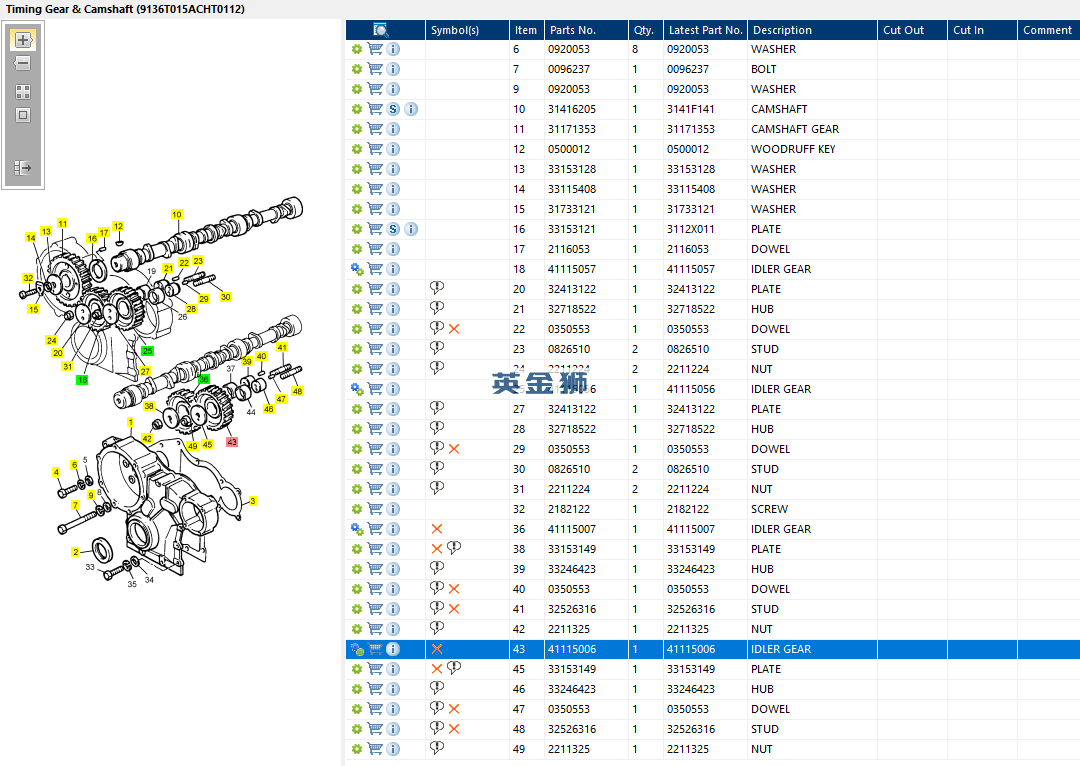Screen dimensions: 1080x766
Task: Click the SCREW description
Action: point(769,509)
